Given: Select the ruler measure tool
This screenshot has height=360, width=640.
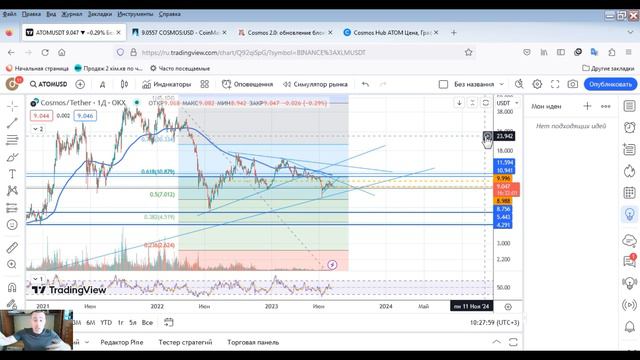Looking at the screenshot, I should click(12, 247).
